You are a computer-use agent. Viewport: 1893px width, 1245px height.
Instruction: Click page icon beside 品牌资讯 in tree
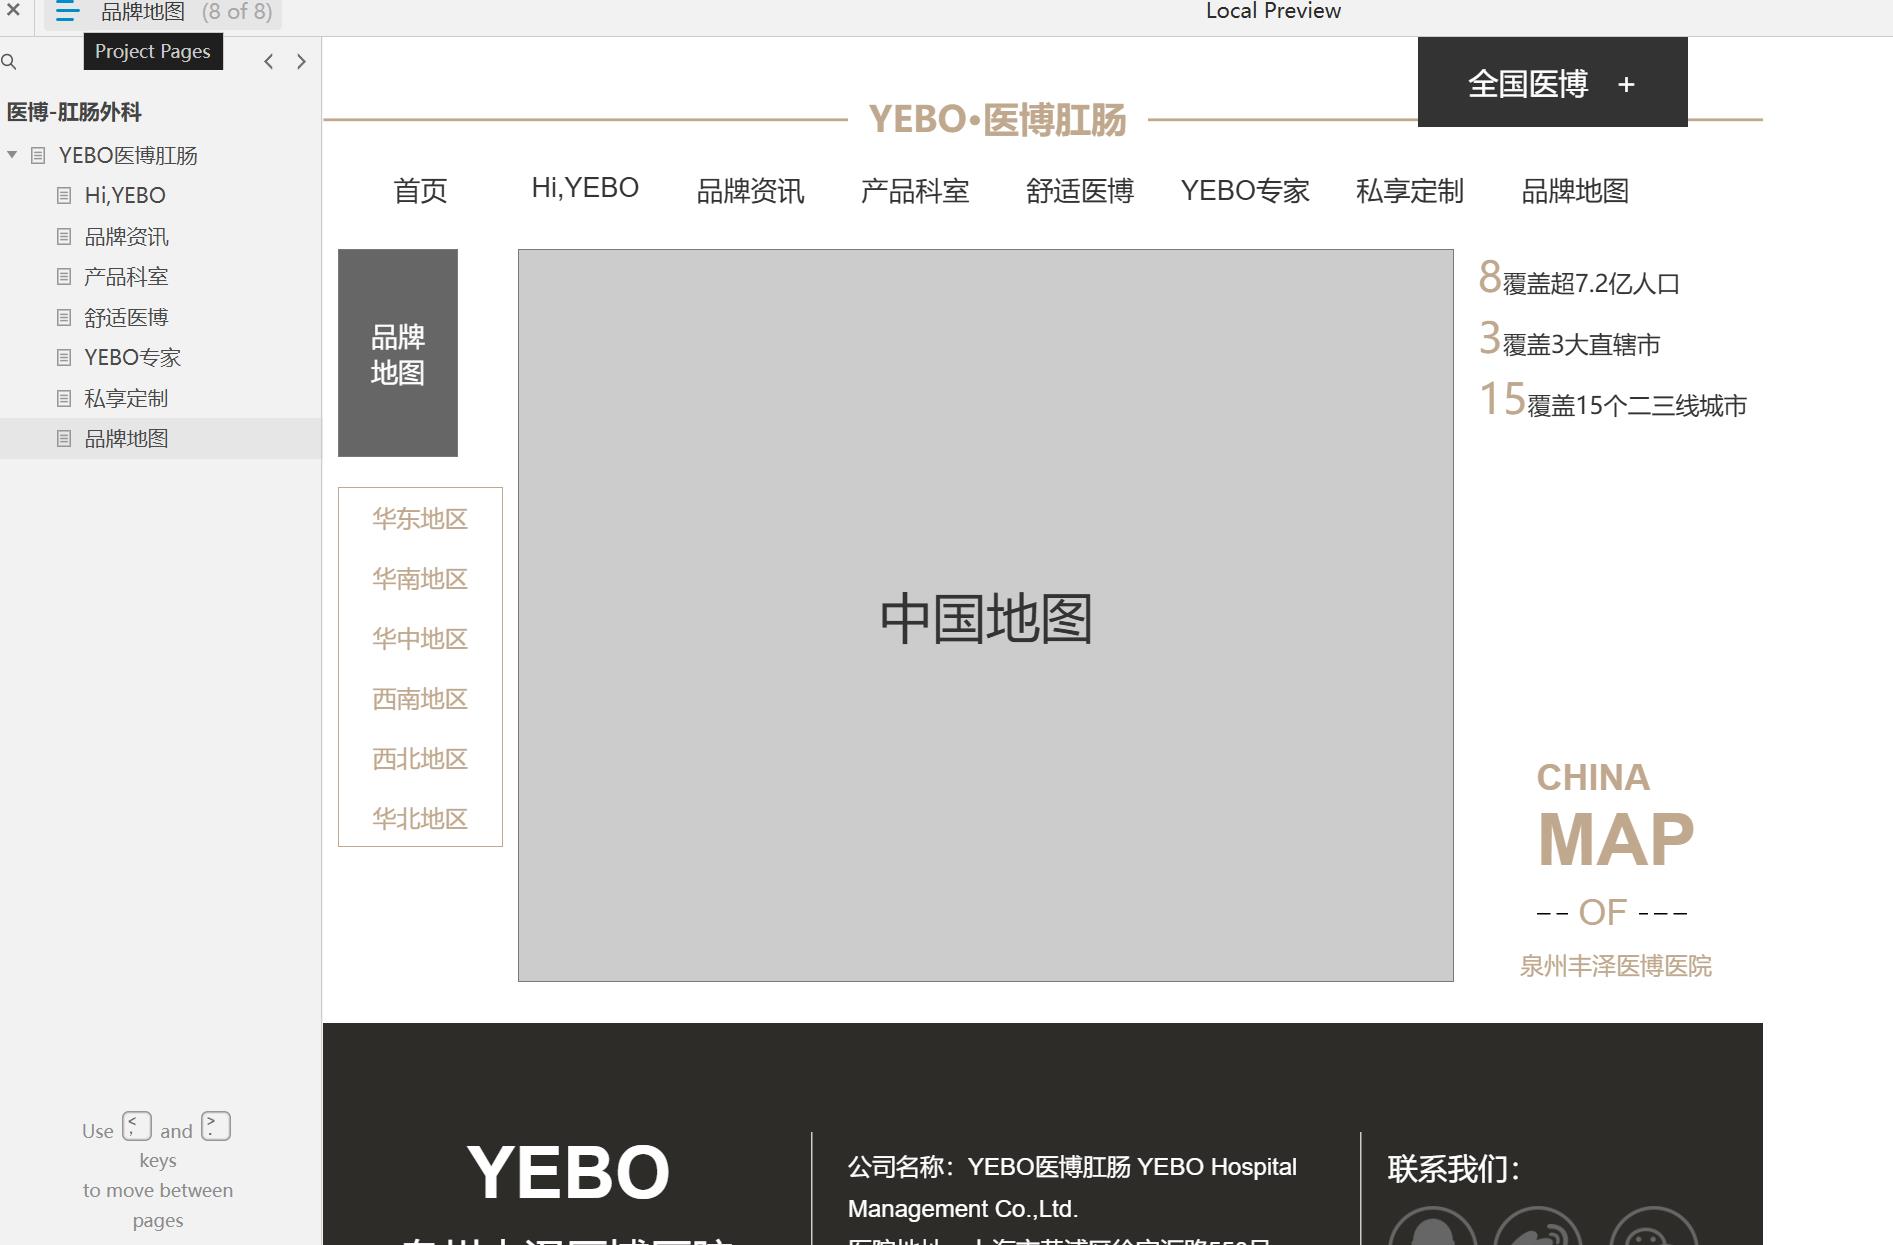click(x=64, y=237)
